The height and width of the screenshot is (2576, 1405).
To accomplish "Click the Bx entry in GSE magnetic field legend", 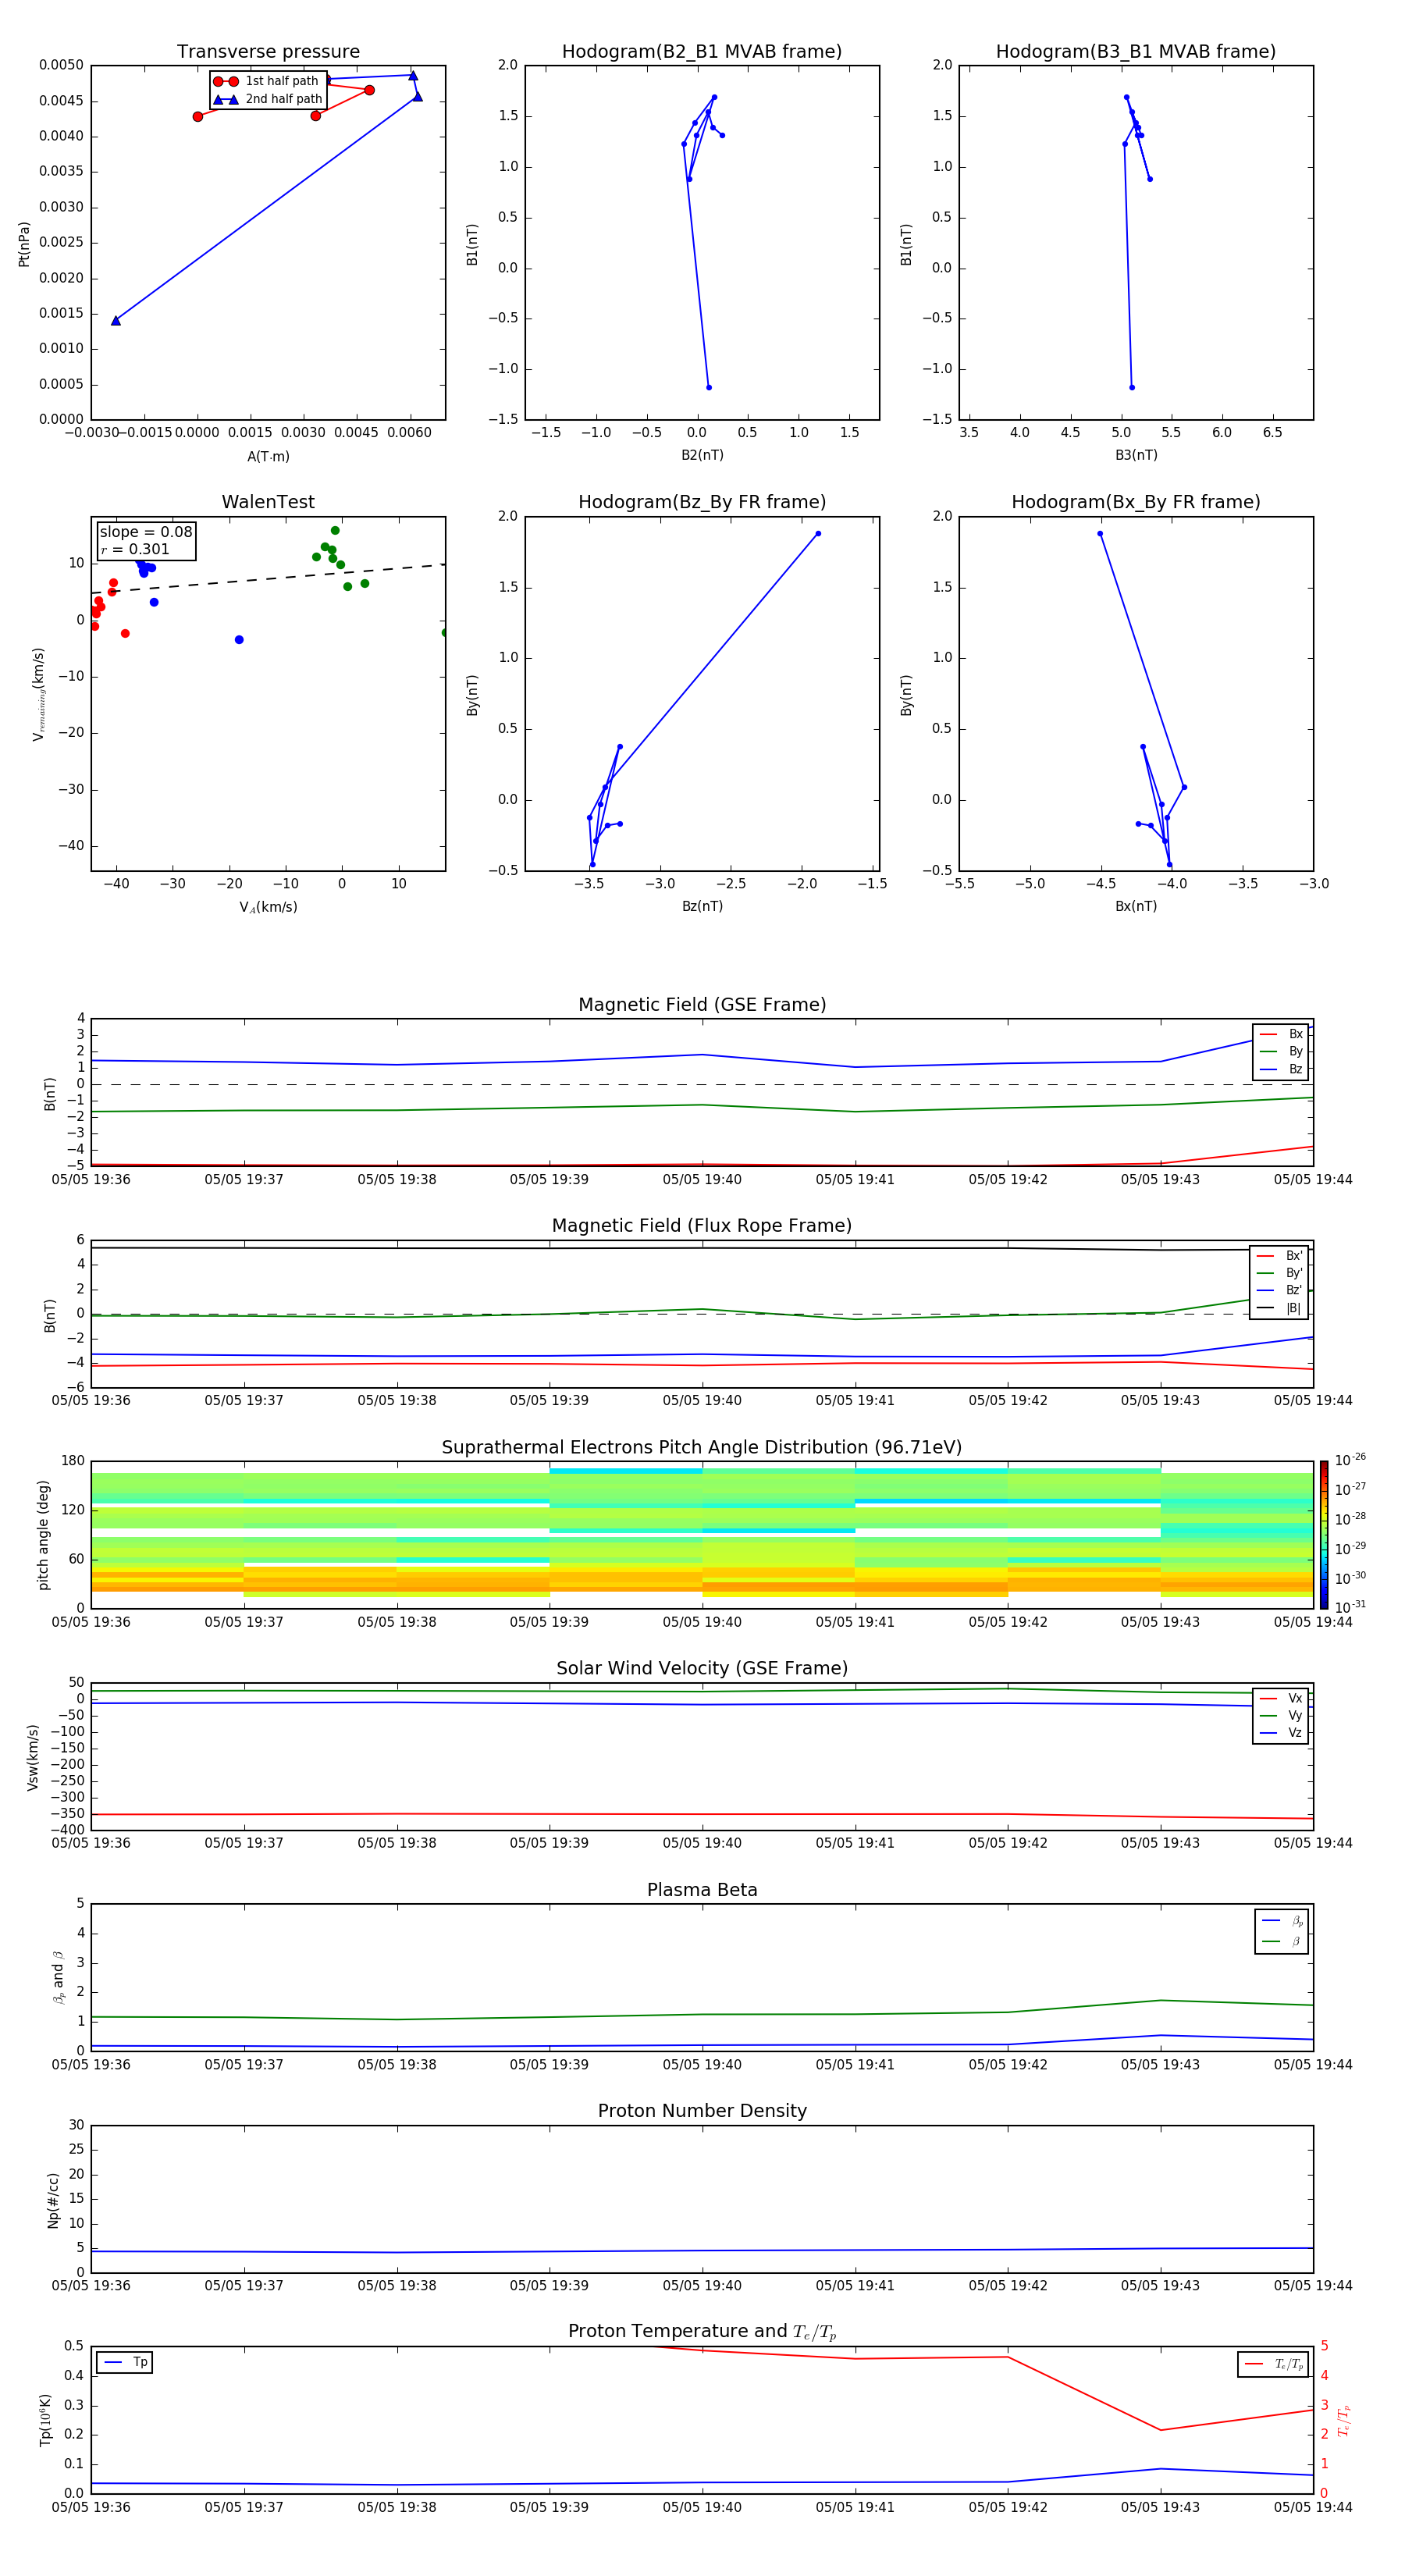I will pos(1282,1034).
